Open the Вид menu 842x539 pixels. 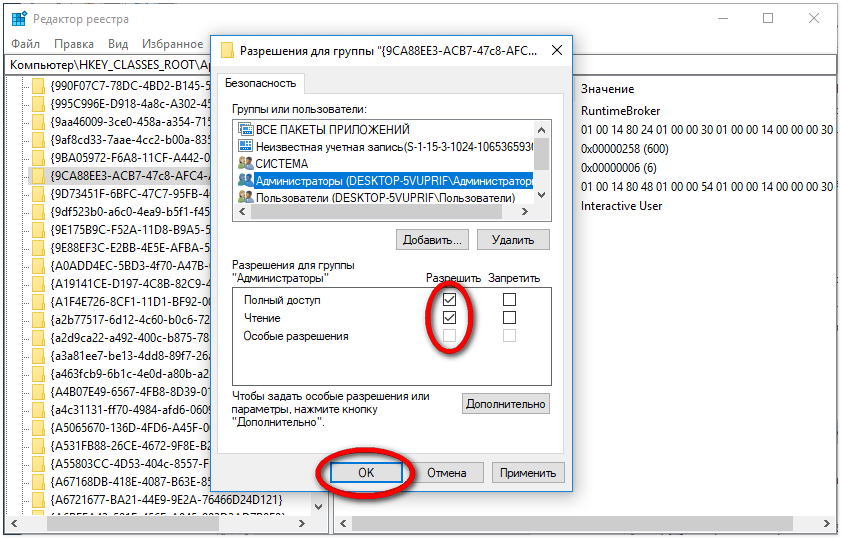click(118, 44)
